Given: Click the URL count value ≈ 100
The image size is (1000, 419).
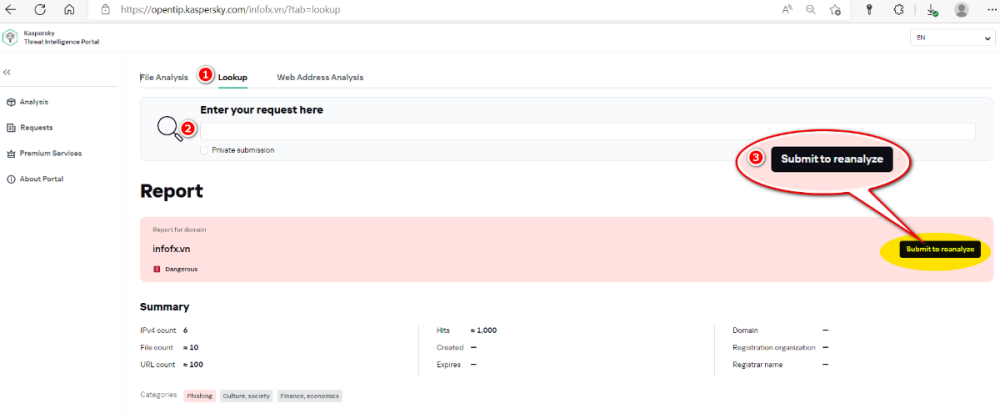Looking at the screenshot, I should click(193, 365).
